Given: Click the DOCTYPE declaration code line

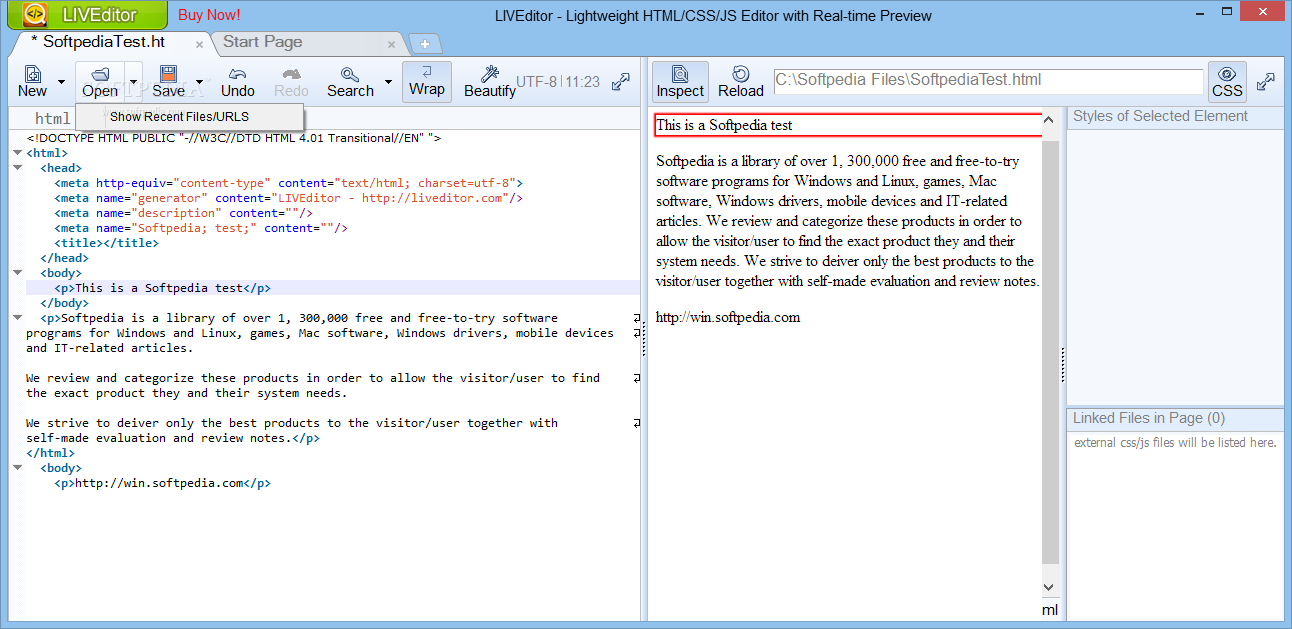Looking at the screenshot, I should (x=234, y=138).
